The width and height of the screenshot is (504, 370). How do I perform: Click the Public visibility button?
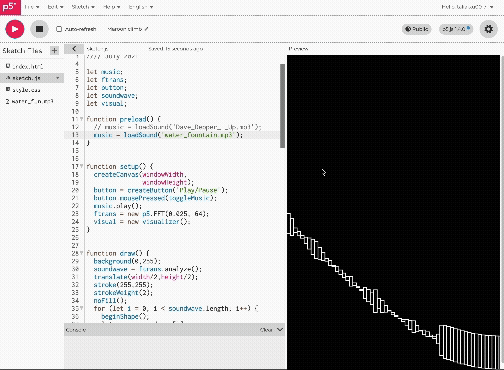point(417,29)
